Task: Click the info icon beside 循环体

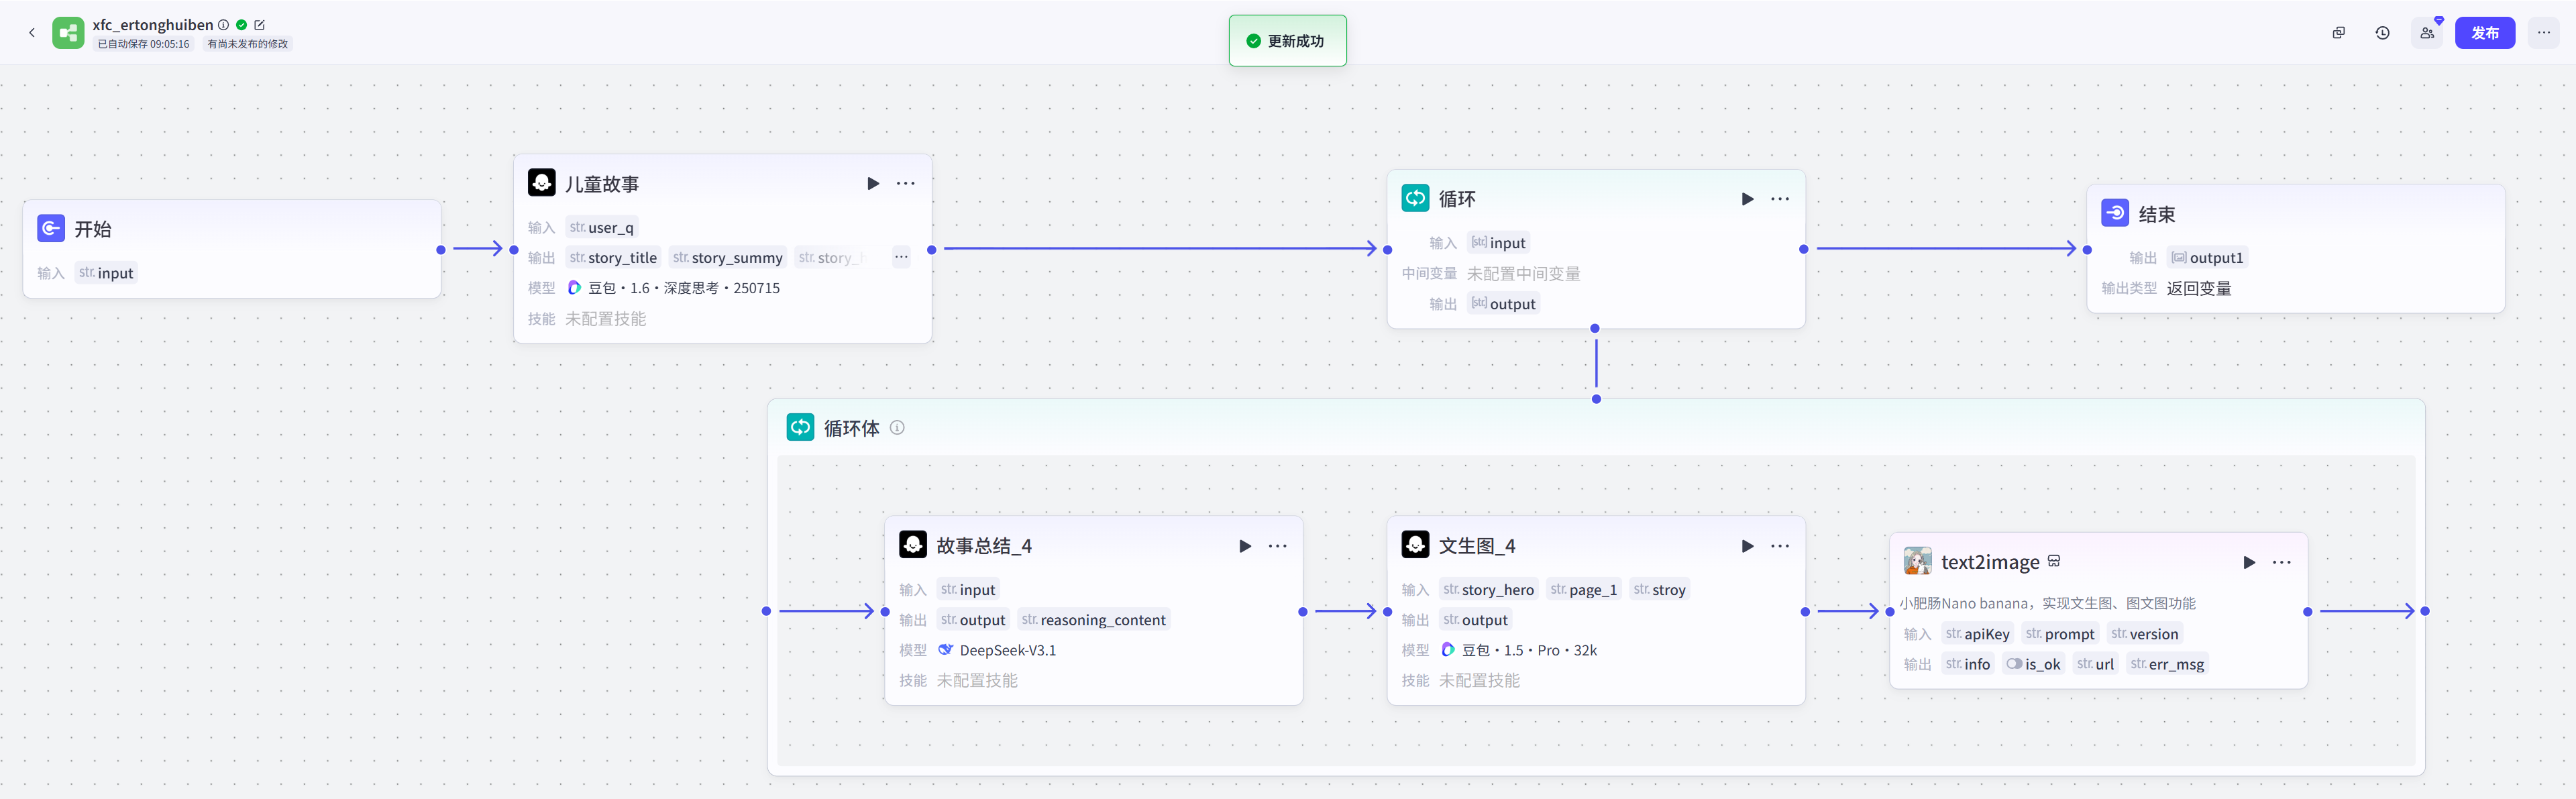Action: 897,428
